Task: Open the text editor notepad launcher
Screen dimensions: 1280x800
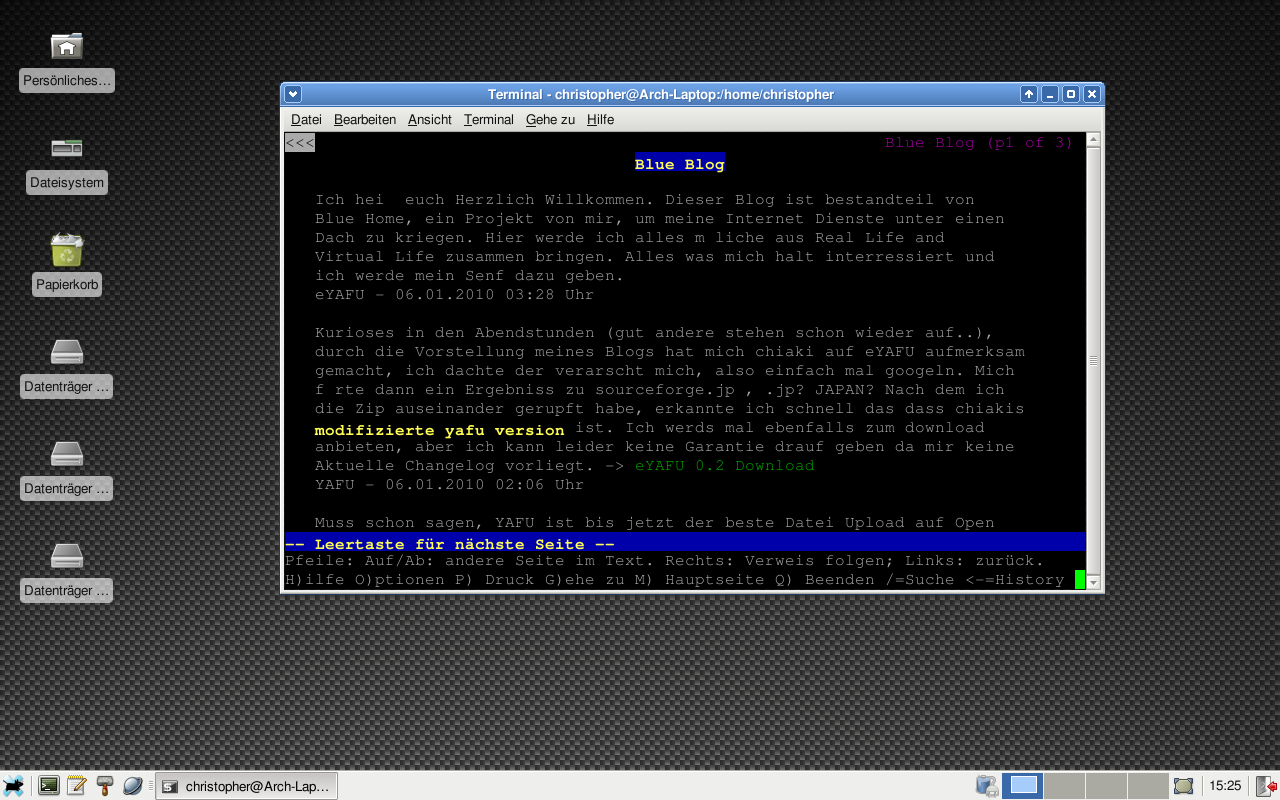Action: click(76, 786)
